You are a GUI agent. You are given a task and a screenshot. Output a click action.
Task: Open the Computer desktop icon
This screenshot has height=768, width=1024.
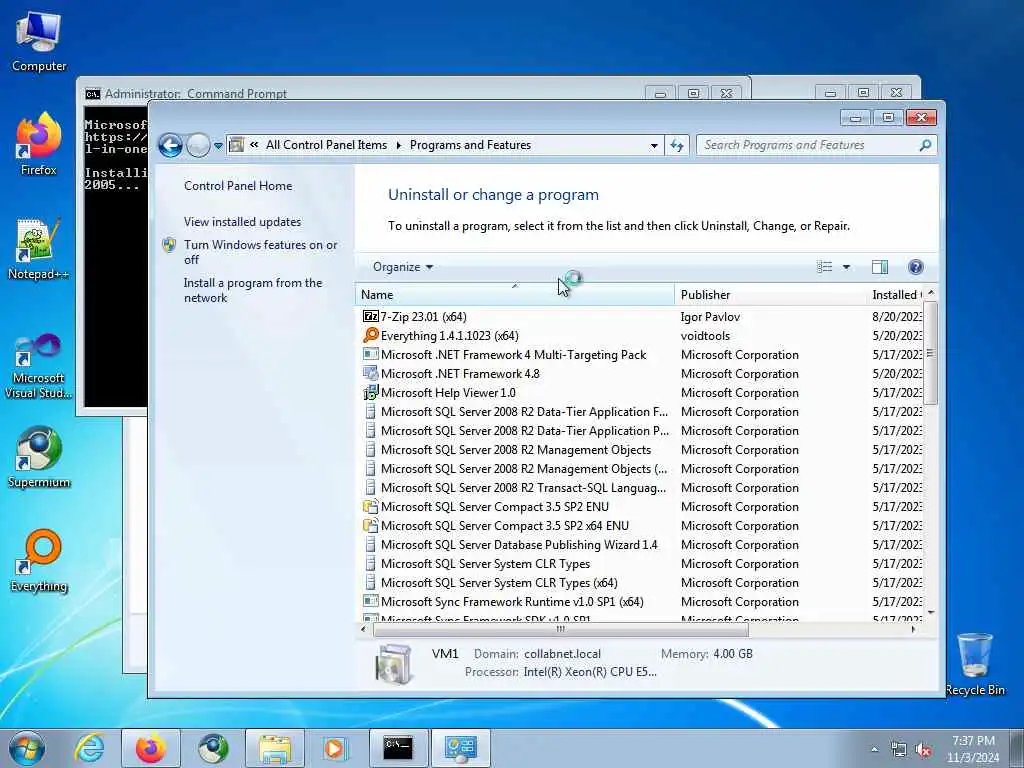click(x=39, y=41)
